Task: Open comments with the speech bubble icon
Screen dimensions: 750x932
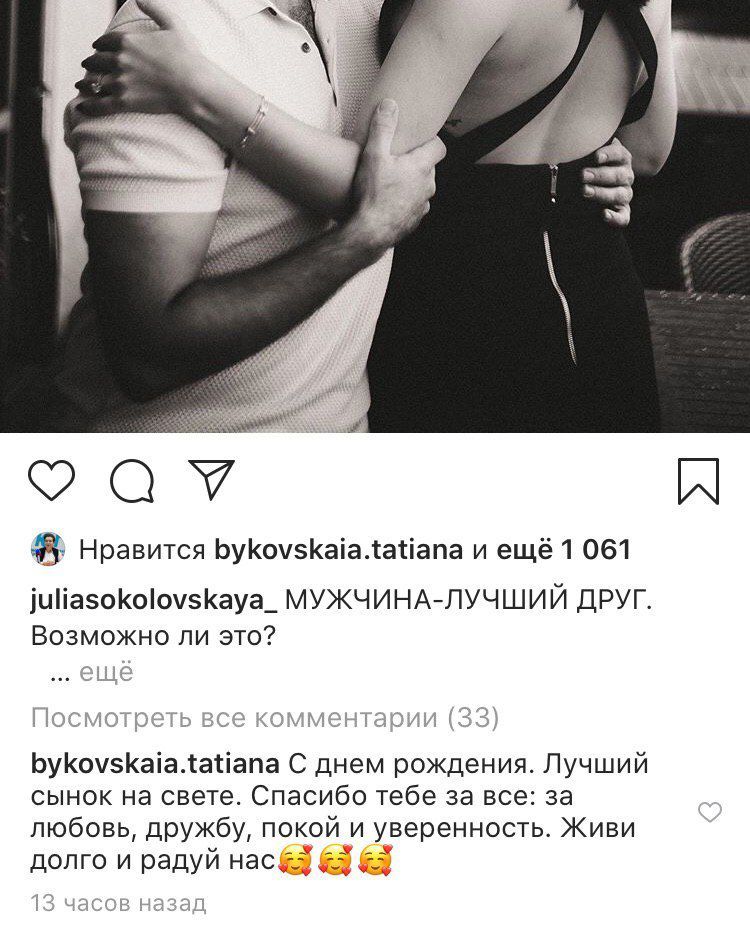Action: tap(133, 480)
